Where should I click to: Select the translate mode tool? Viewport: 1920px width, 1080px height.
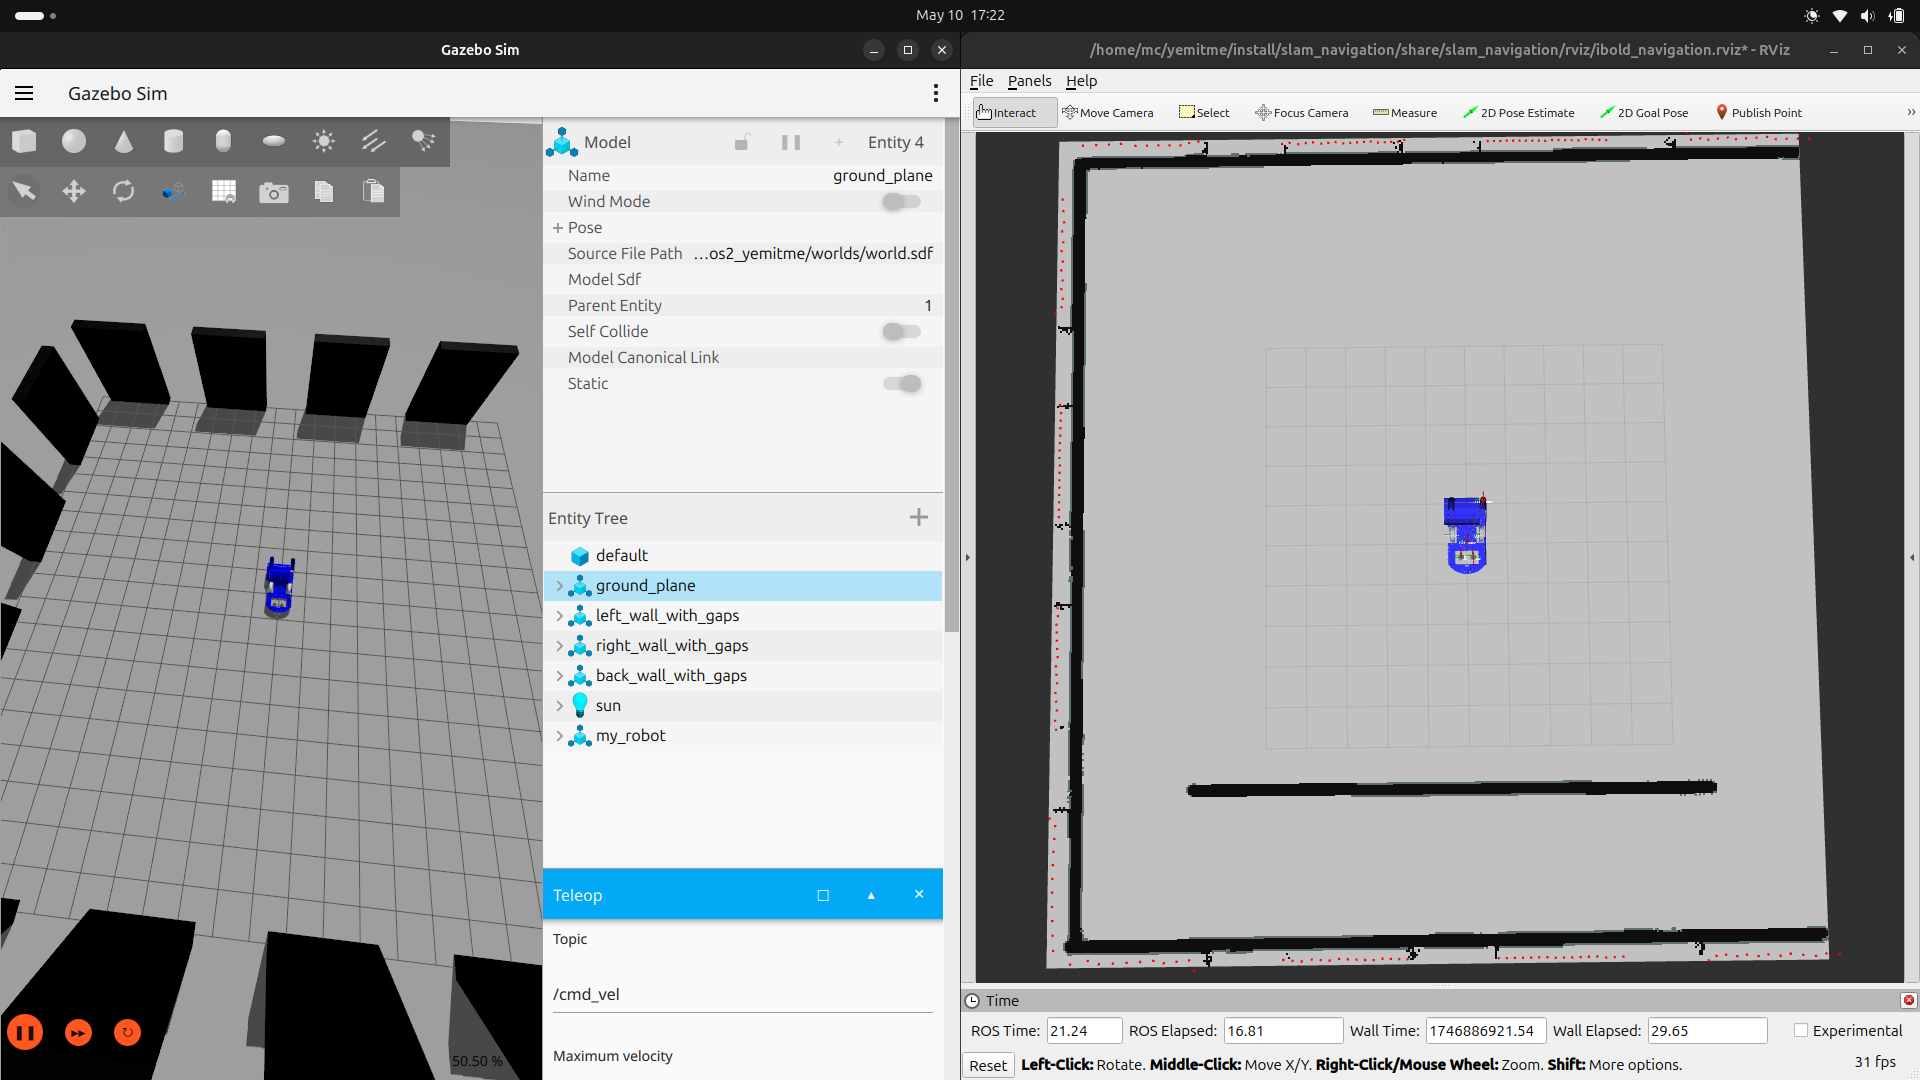point(74,191)
